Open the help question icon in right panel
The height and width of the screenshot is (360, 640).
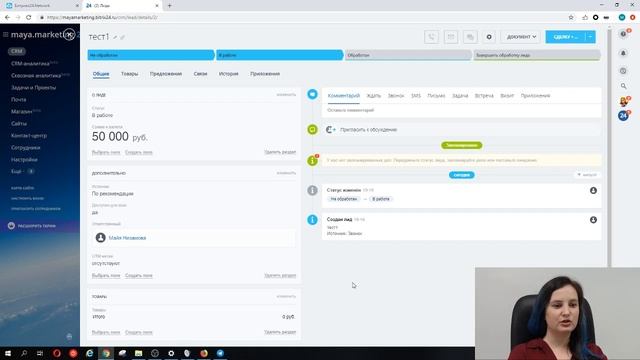pos(623,34)
